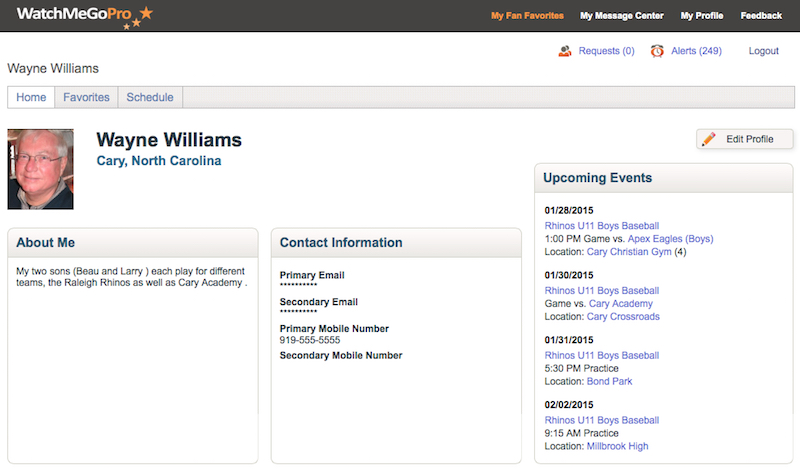
Task: Click the Primary Email label
Action: (x=312, y=275)
